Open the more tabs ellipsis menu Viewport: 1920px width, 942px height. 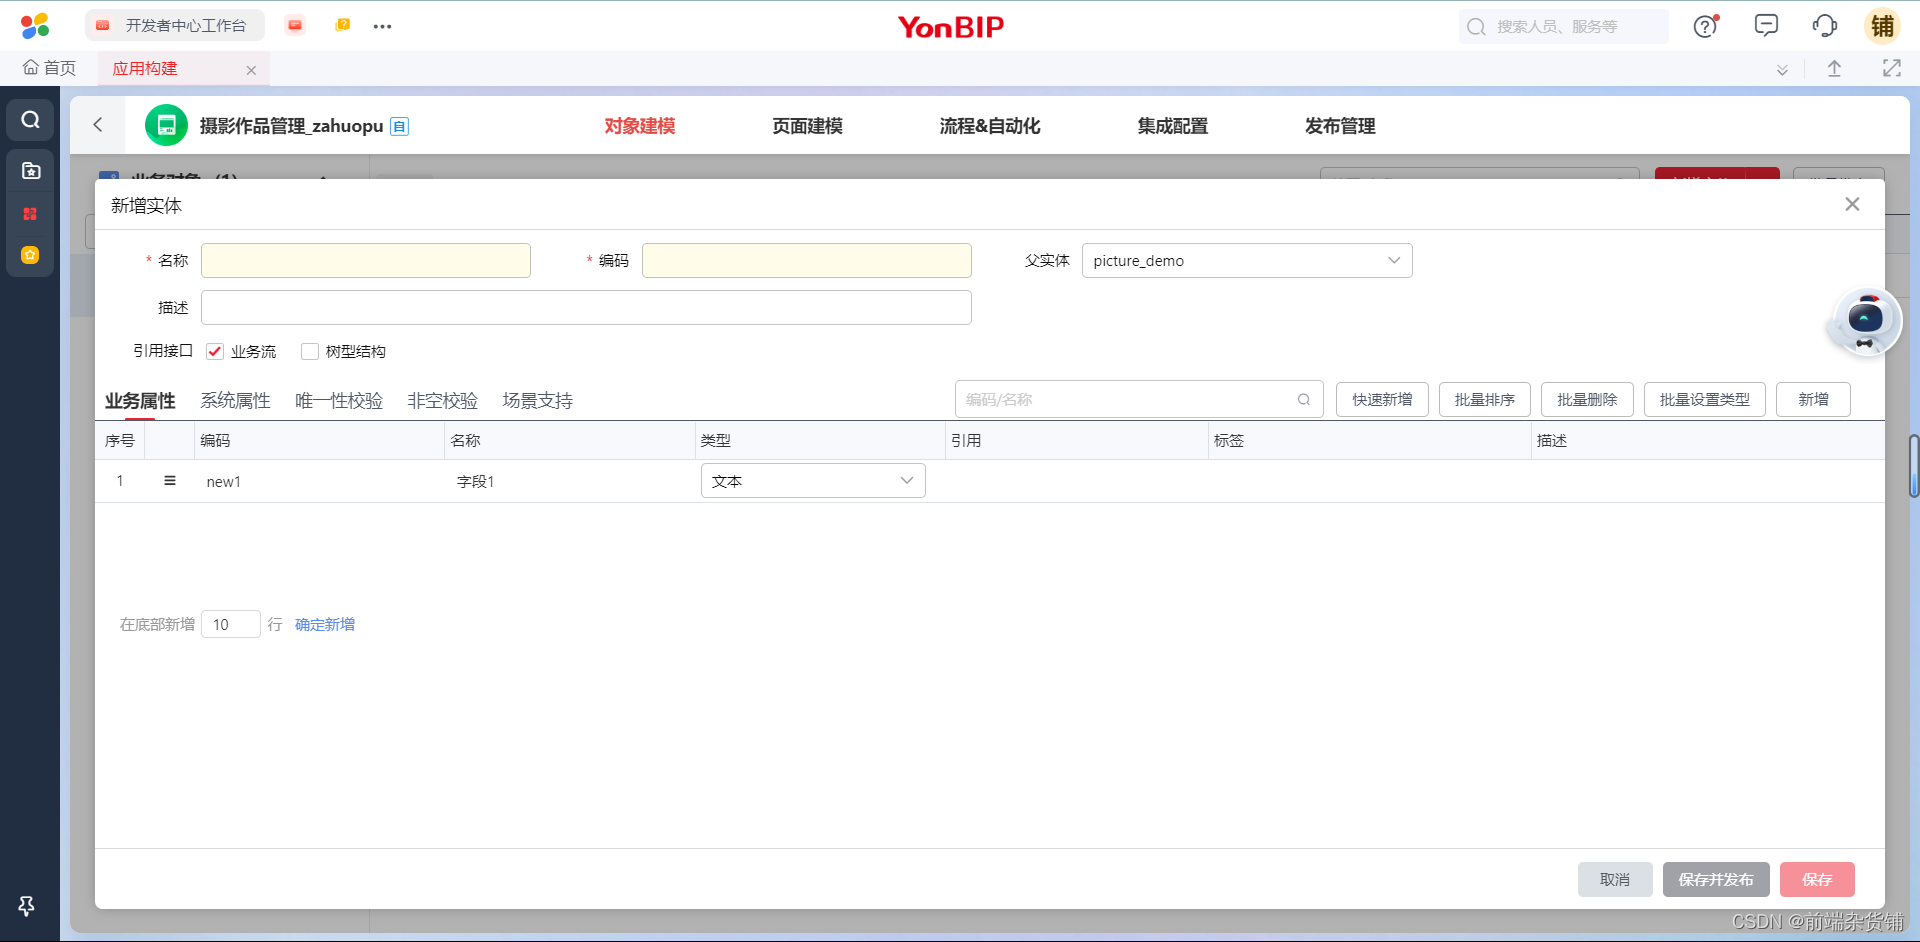point(382,26)
